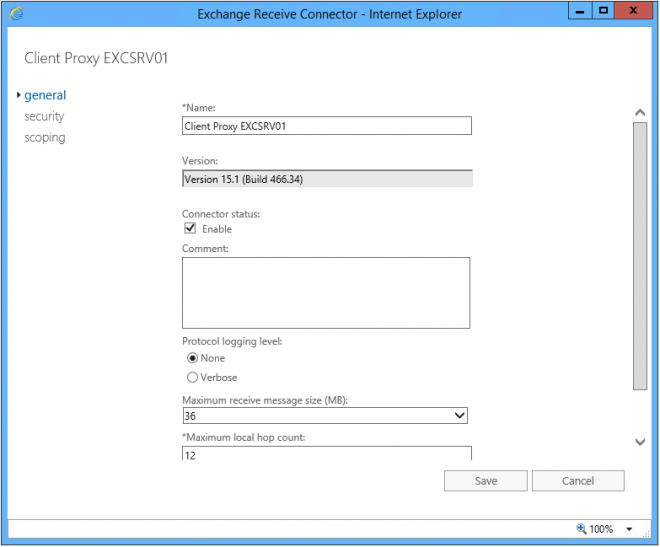Toggle the Enable connector status checkbox
Screen dimensions: 660x547
[x=190, y=229]
